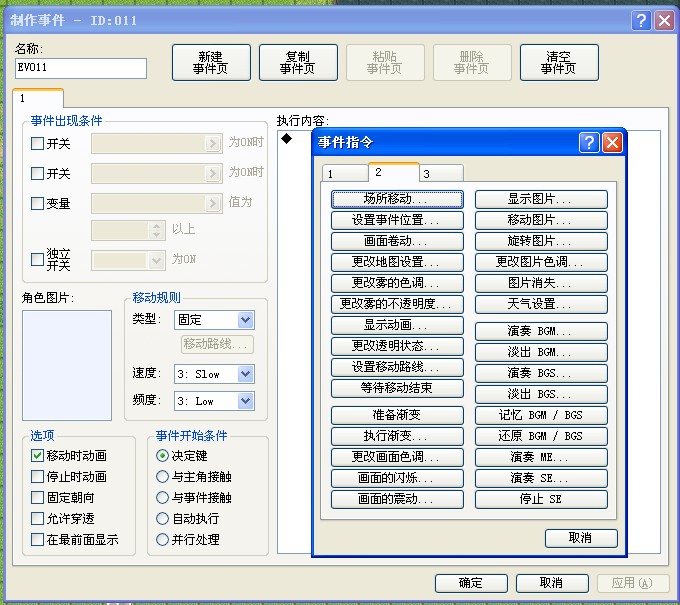Click into the 名称 field containing EV011
This screenshot has width=680, height=605.
(81, 68)
